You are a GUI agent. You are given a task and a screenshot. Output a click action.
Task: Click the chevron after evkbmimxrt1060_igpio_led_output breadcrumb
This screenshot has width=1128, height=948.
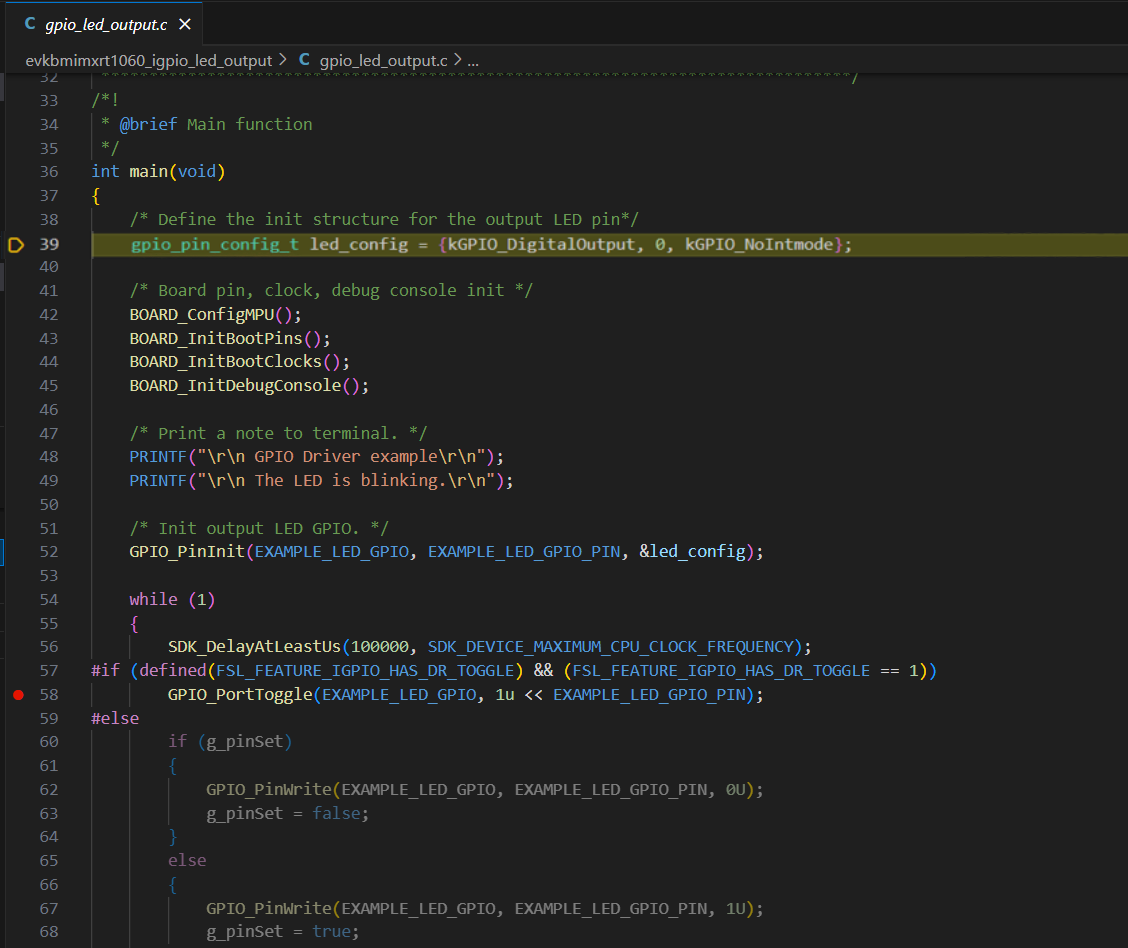[283, 60]
